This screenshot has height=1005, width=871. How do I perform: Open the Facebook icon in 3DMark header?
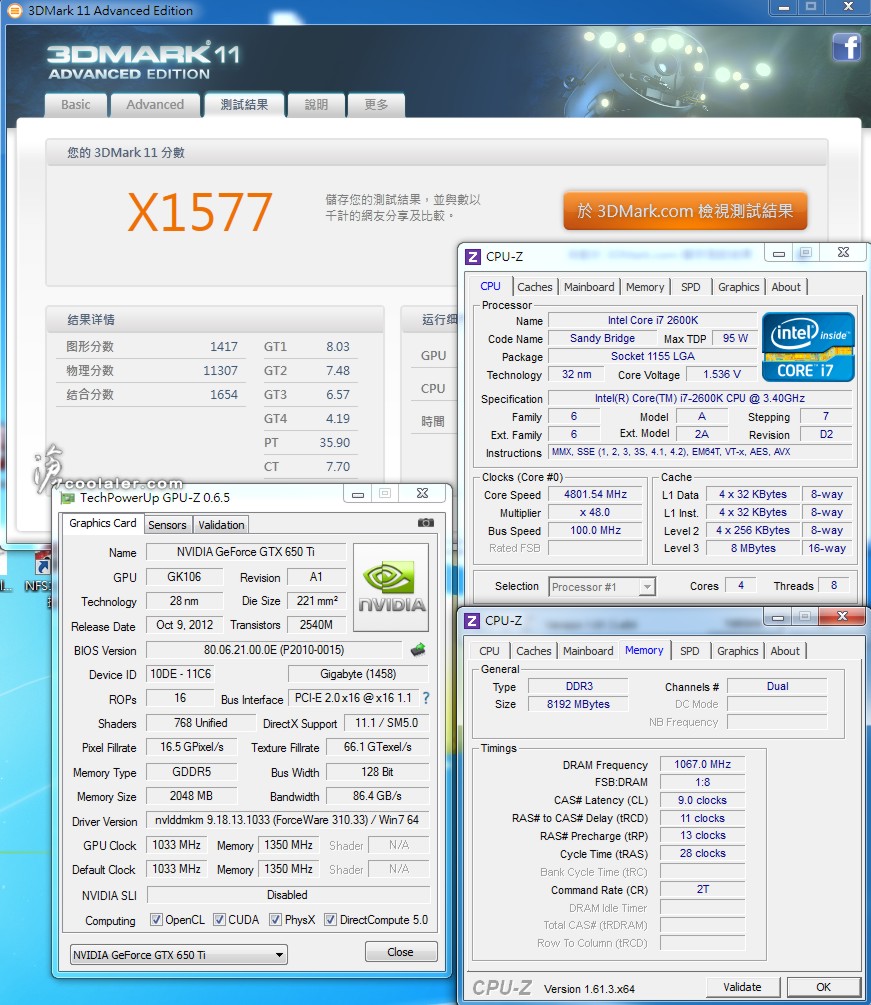(x=846, y=47)
